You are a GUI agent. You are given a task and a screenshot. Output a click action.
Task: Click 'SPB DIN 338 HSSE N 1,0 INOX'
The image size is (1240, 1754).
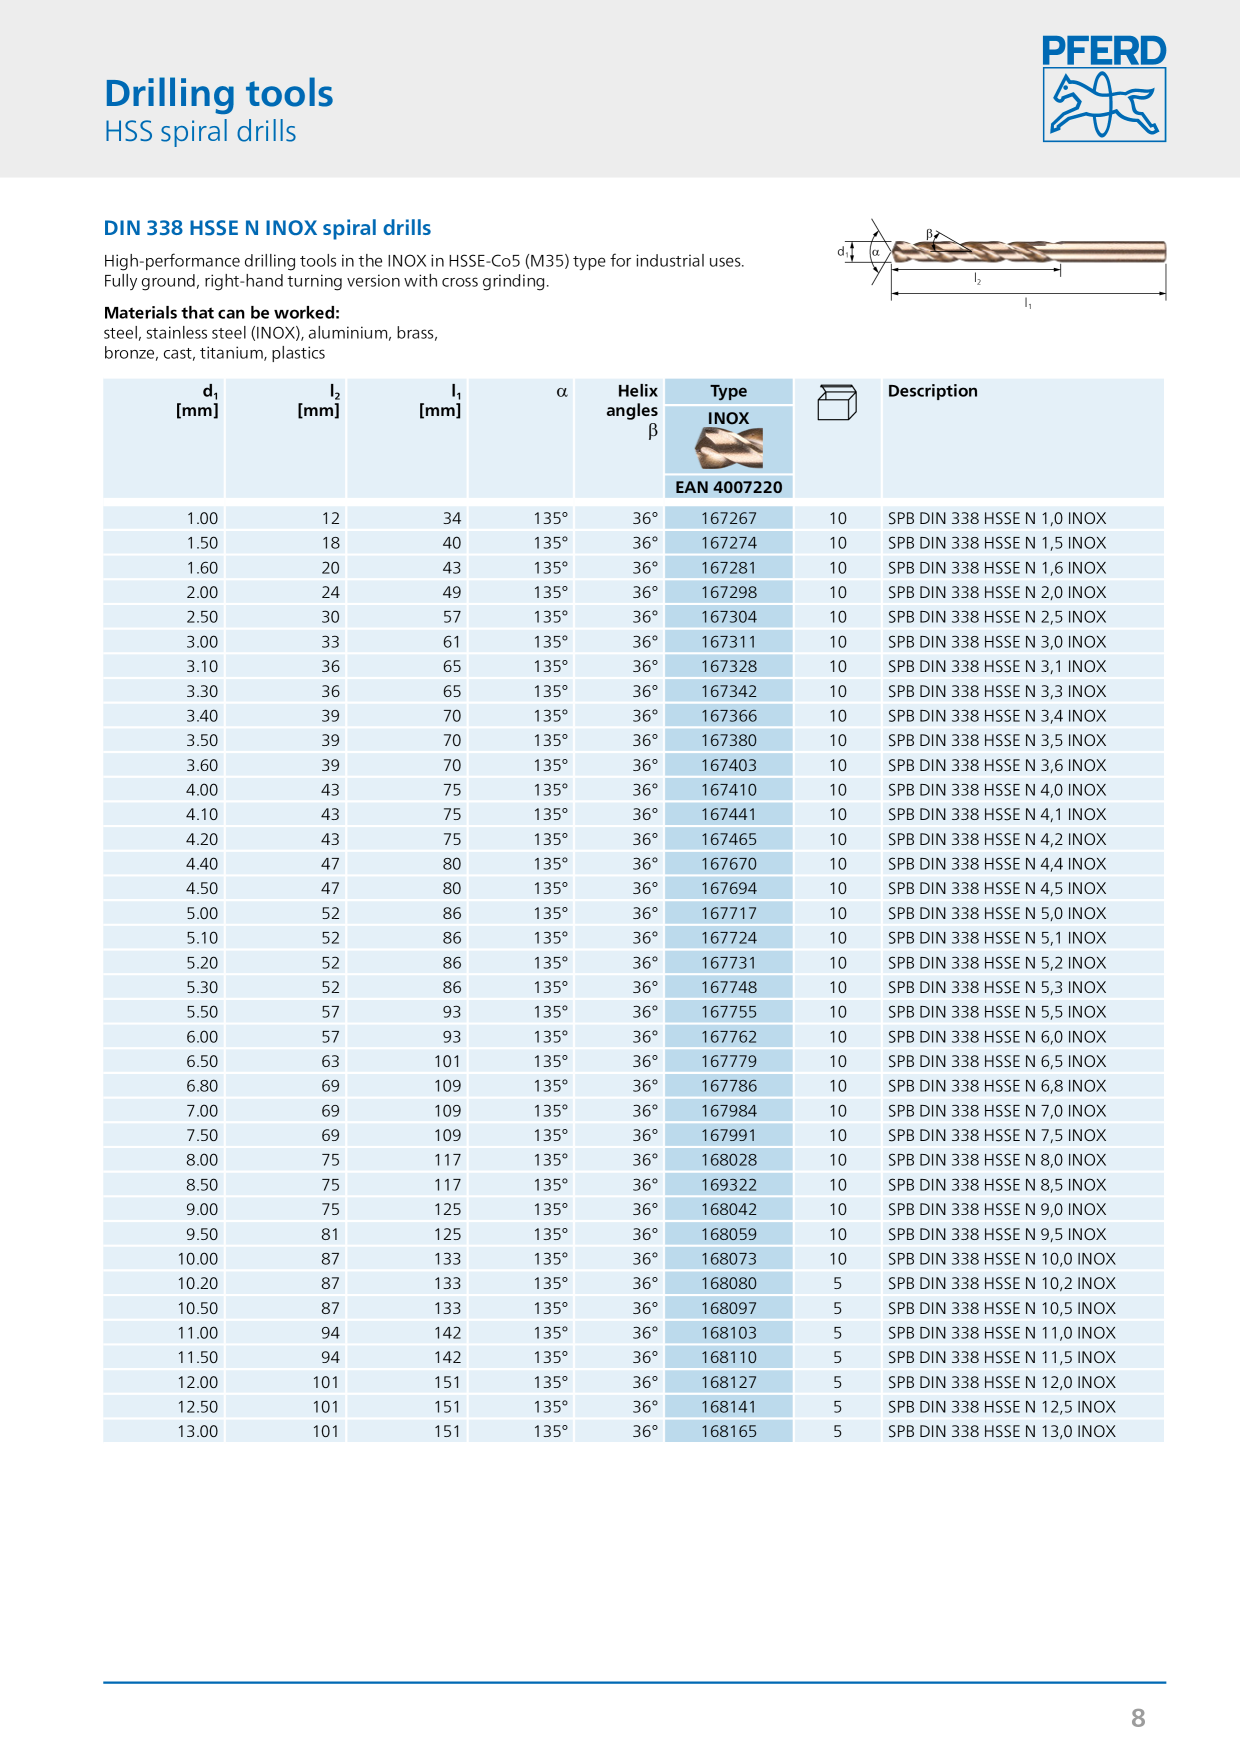(997, 518)
